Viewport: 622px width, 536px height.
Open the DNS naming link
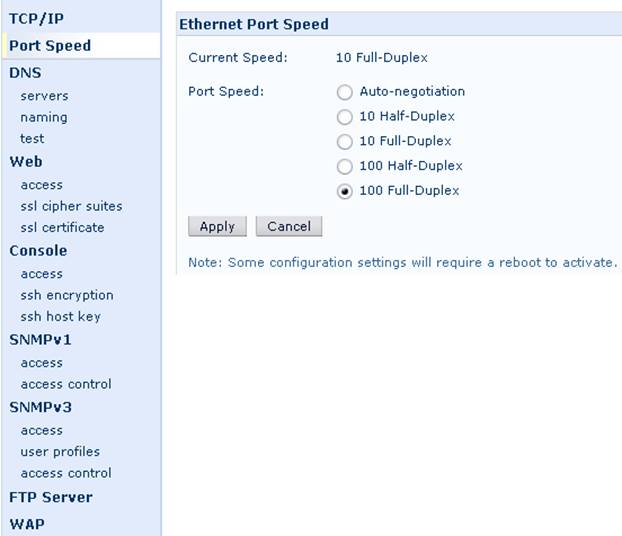coord(44,117)
